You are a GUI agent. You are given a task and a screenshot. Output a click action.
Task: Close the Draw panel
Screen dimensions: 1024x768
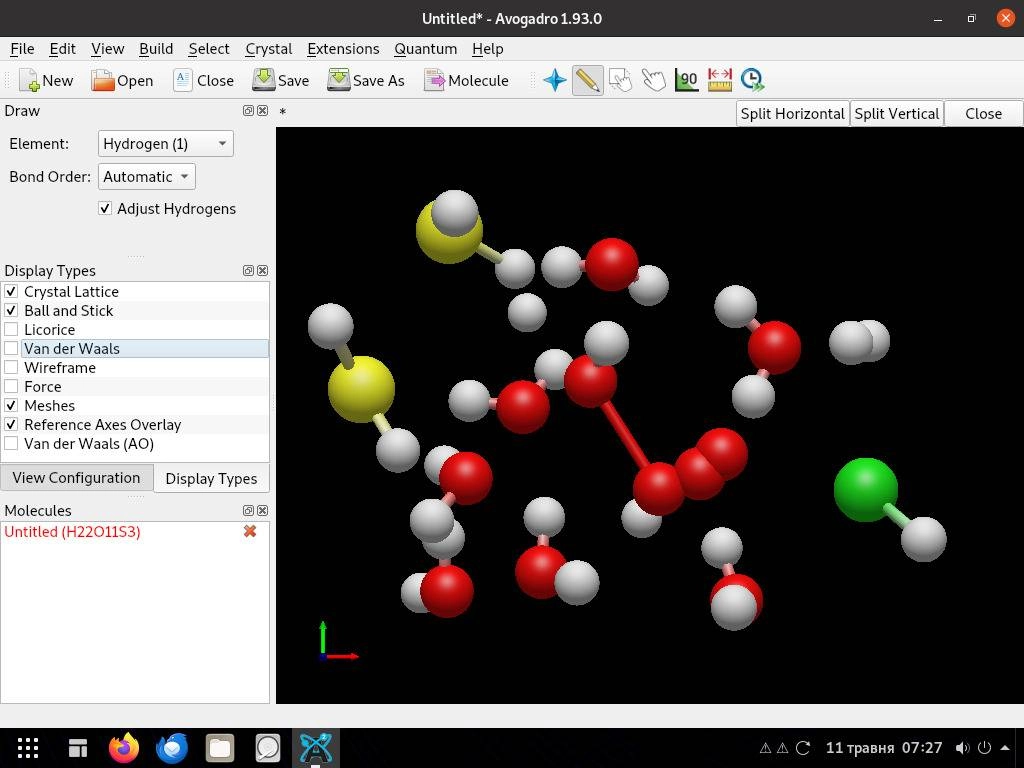(x=263, y=110)
